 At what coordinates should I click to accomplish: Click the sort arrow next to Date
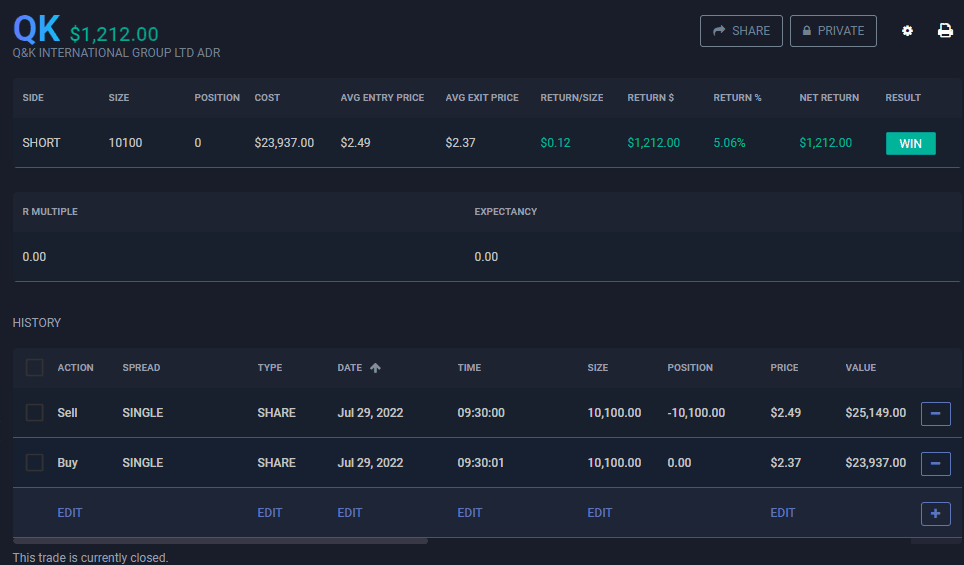click(x=375, y=368)
